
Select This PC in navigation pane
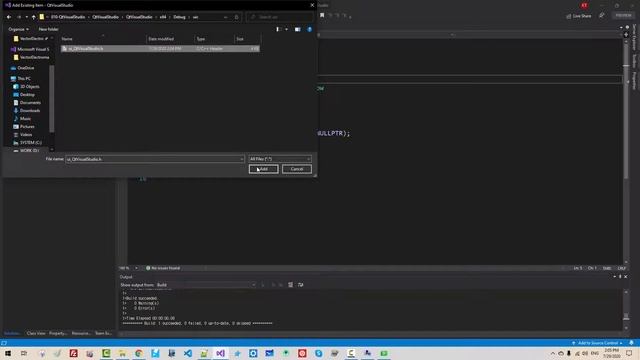coord(21,78)
